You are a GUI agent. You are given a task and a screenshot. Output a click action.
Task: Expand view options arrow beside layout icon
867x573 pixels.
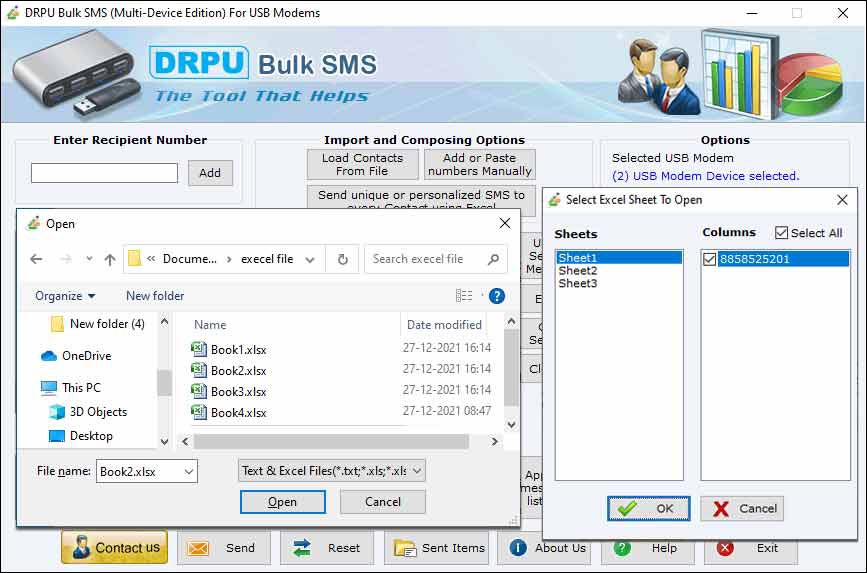482,296
